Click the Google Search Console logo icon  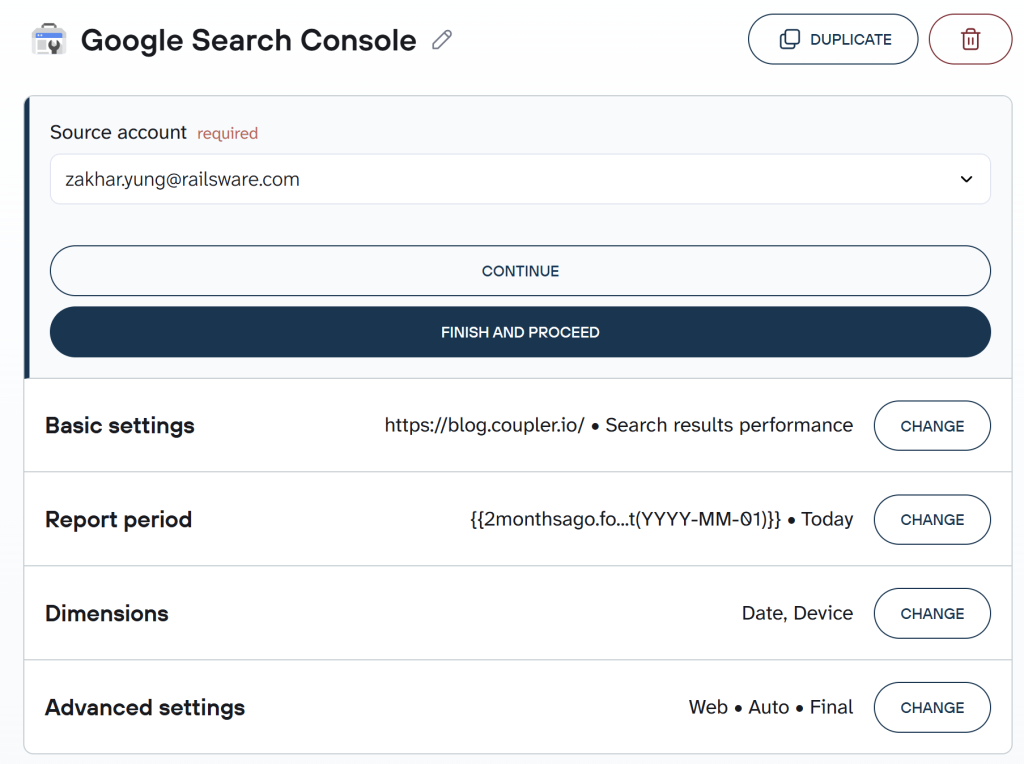[x=49, y=40]
